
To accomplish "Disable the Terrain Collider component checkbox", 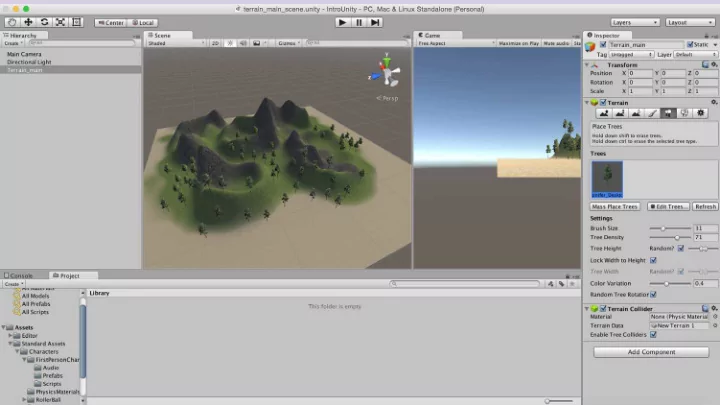I will tap(603, 309).
